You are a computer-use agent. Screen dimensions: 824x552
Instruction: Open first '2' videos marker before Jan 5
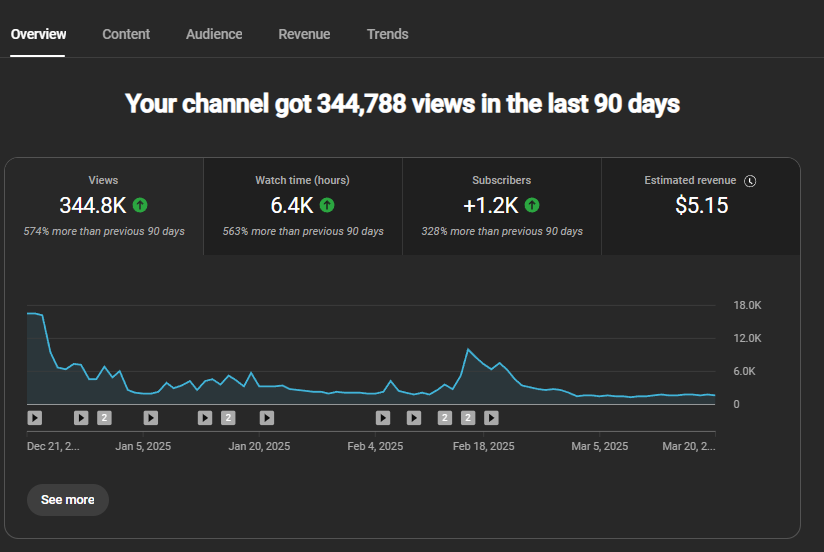click(104, 418)
